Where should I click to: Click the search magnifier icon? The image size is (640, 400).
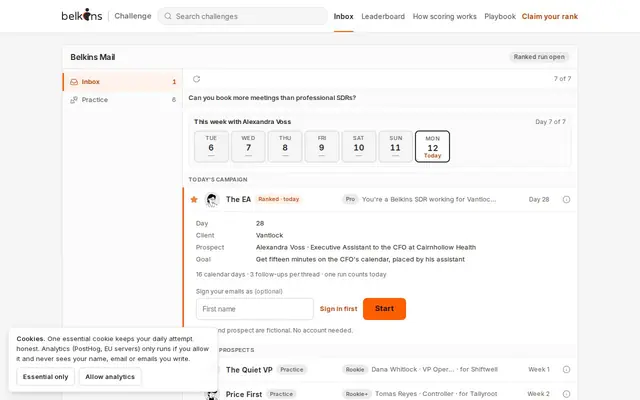[x=168, y=16]
